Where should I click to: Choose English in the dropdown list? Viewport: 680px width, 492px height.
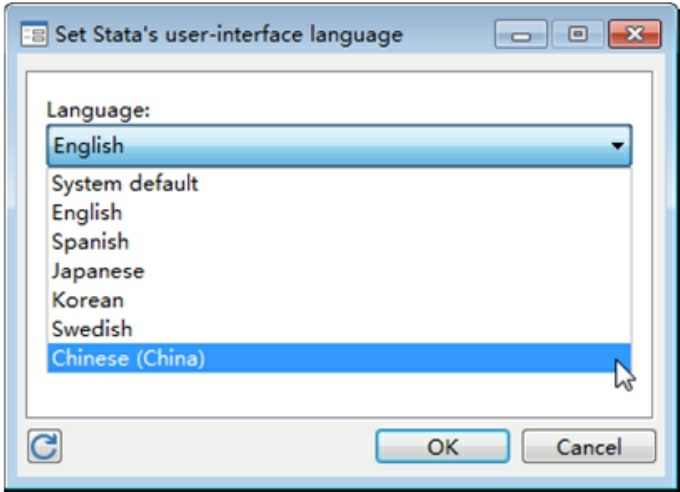(339, 213)
